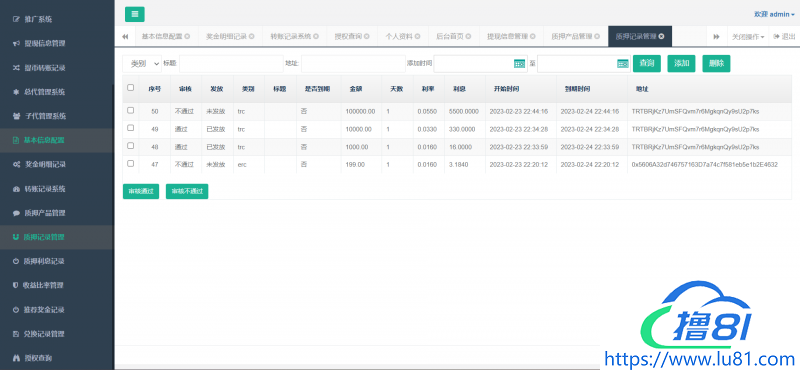Click the 100000.00 amount cell
This screenshot has width=800, height=370.
tap(360, 111)
